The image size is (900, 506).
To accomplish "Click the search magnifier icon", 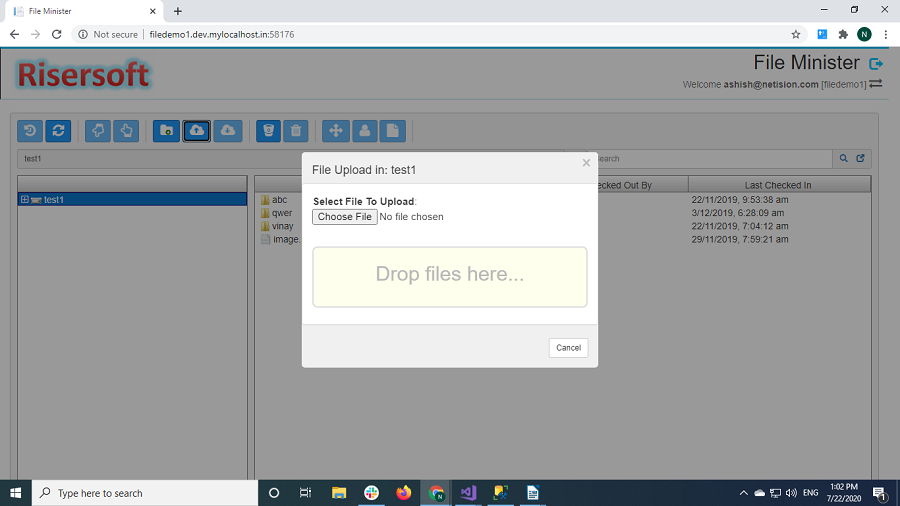I will (843, 159).
